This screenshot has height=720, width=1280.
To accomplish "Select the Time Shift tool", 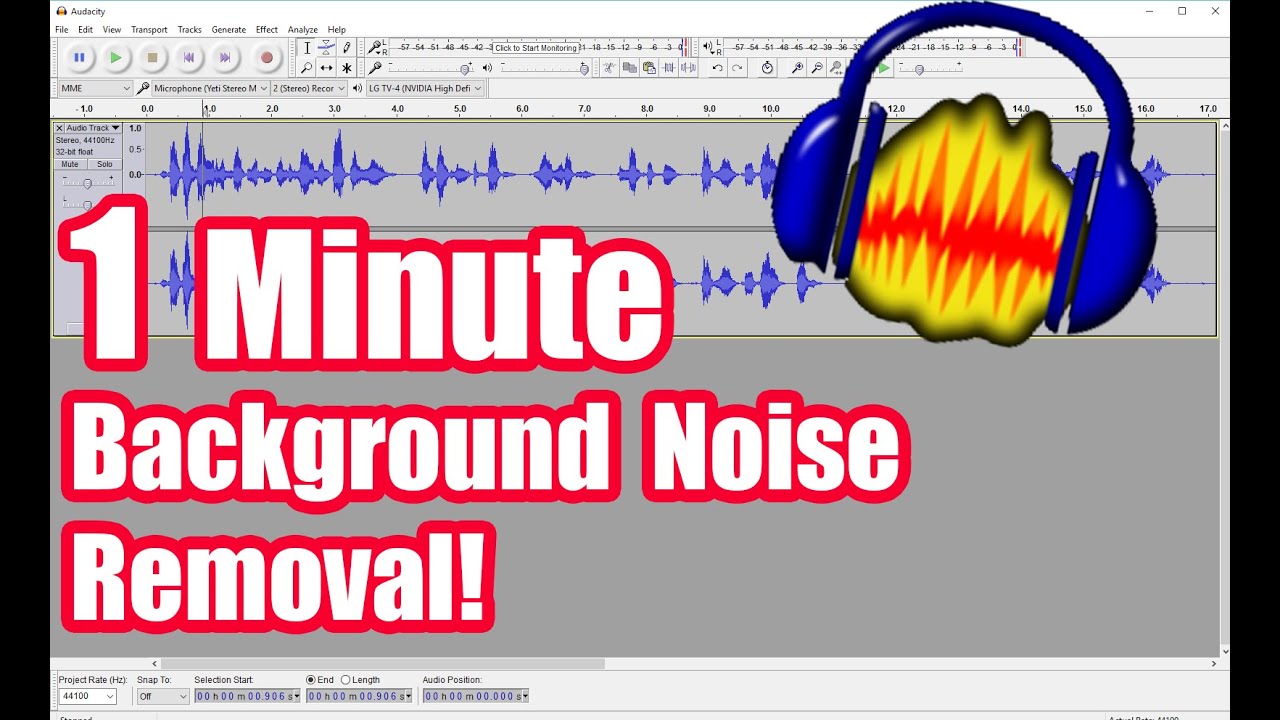I will pyautogui.click(x=327, y=68).
